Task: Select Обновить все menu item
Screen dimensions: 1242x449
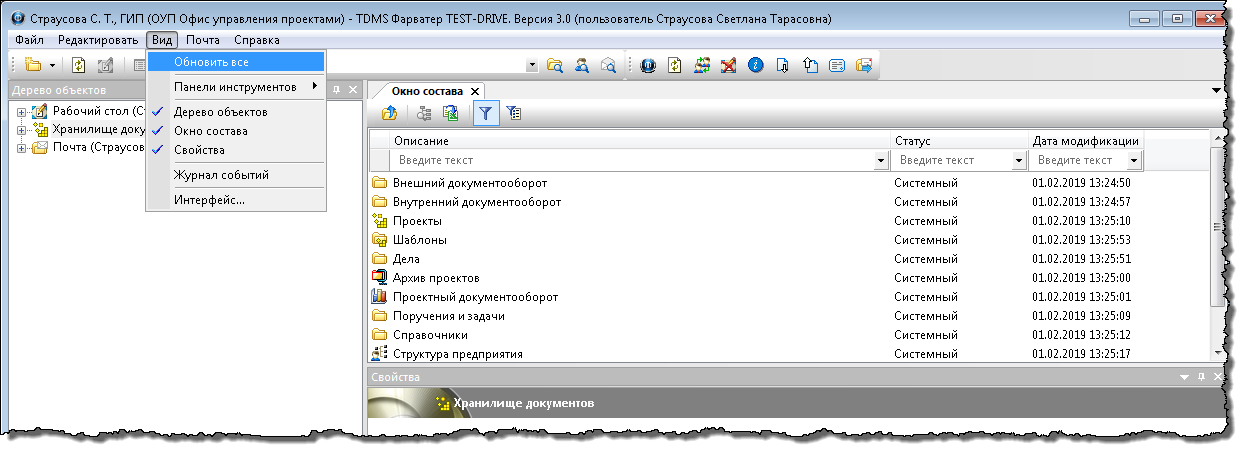Action: pyautogui.click(x=211, y=62)
